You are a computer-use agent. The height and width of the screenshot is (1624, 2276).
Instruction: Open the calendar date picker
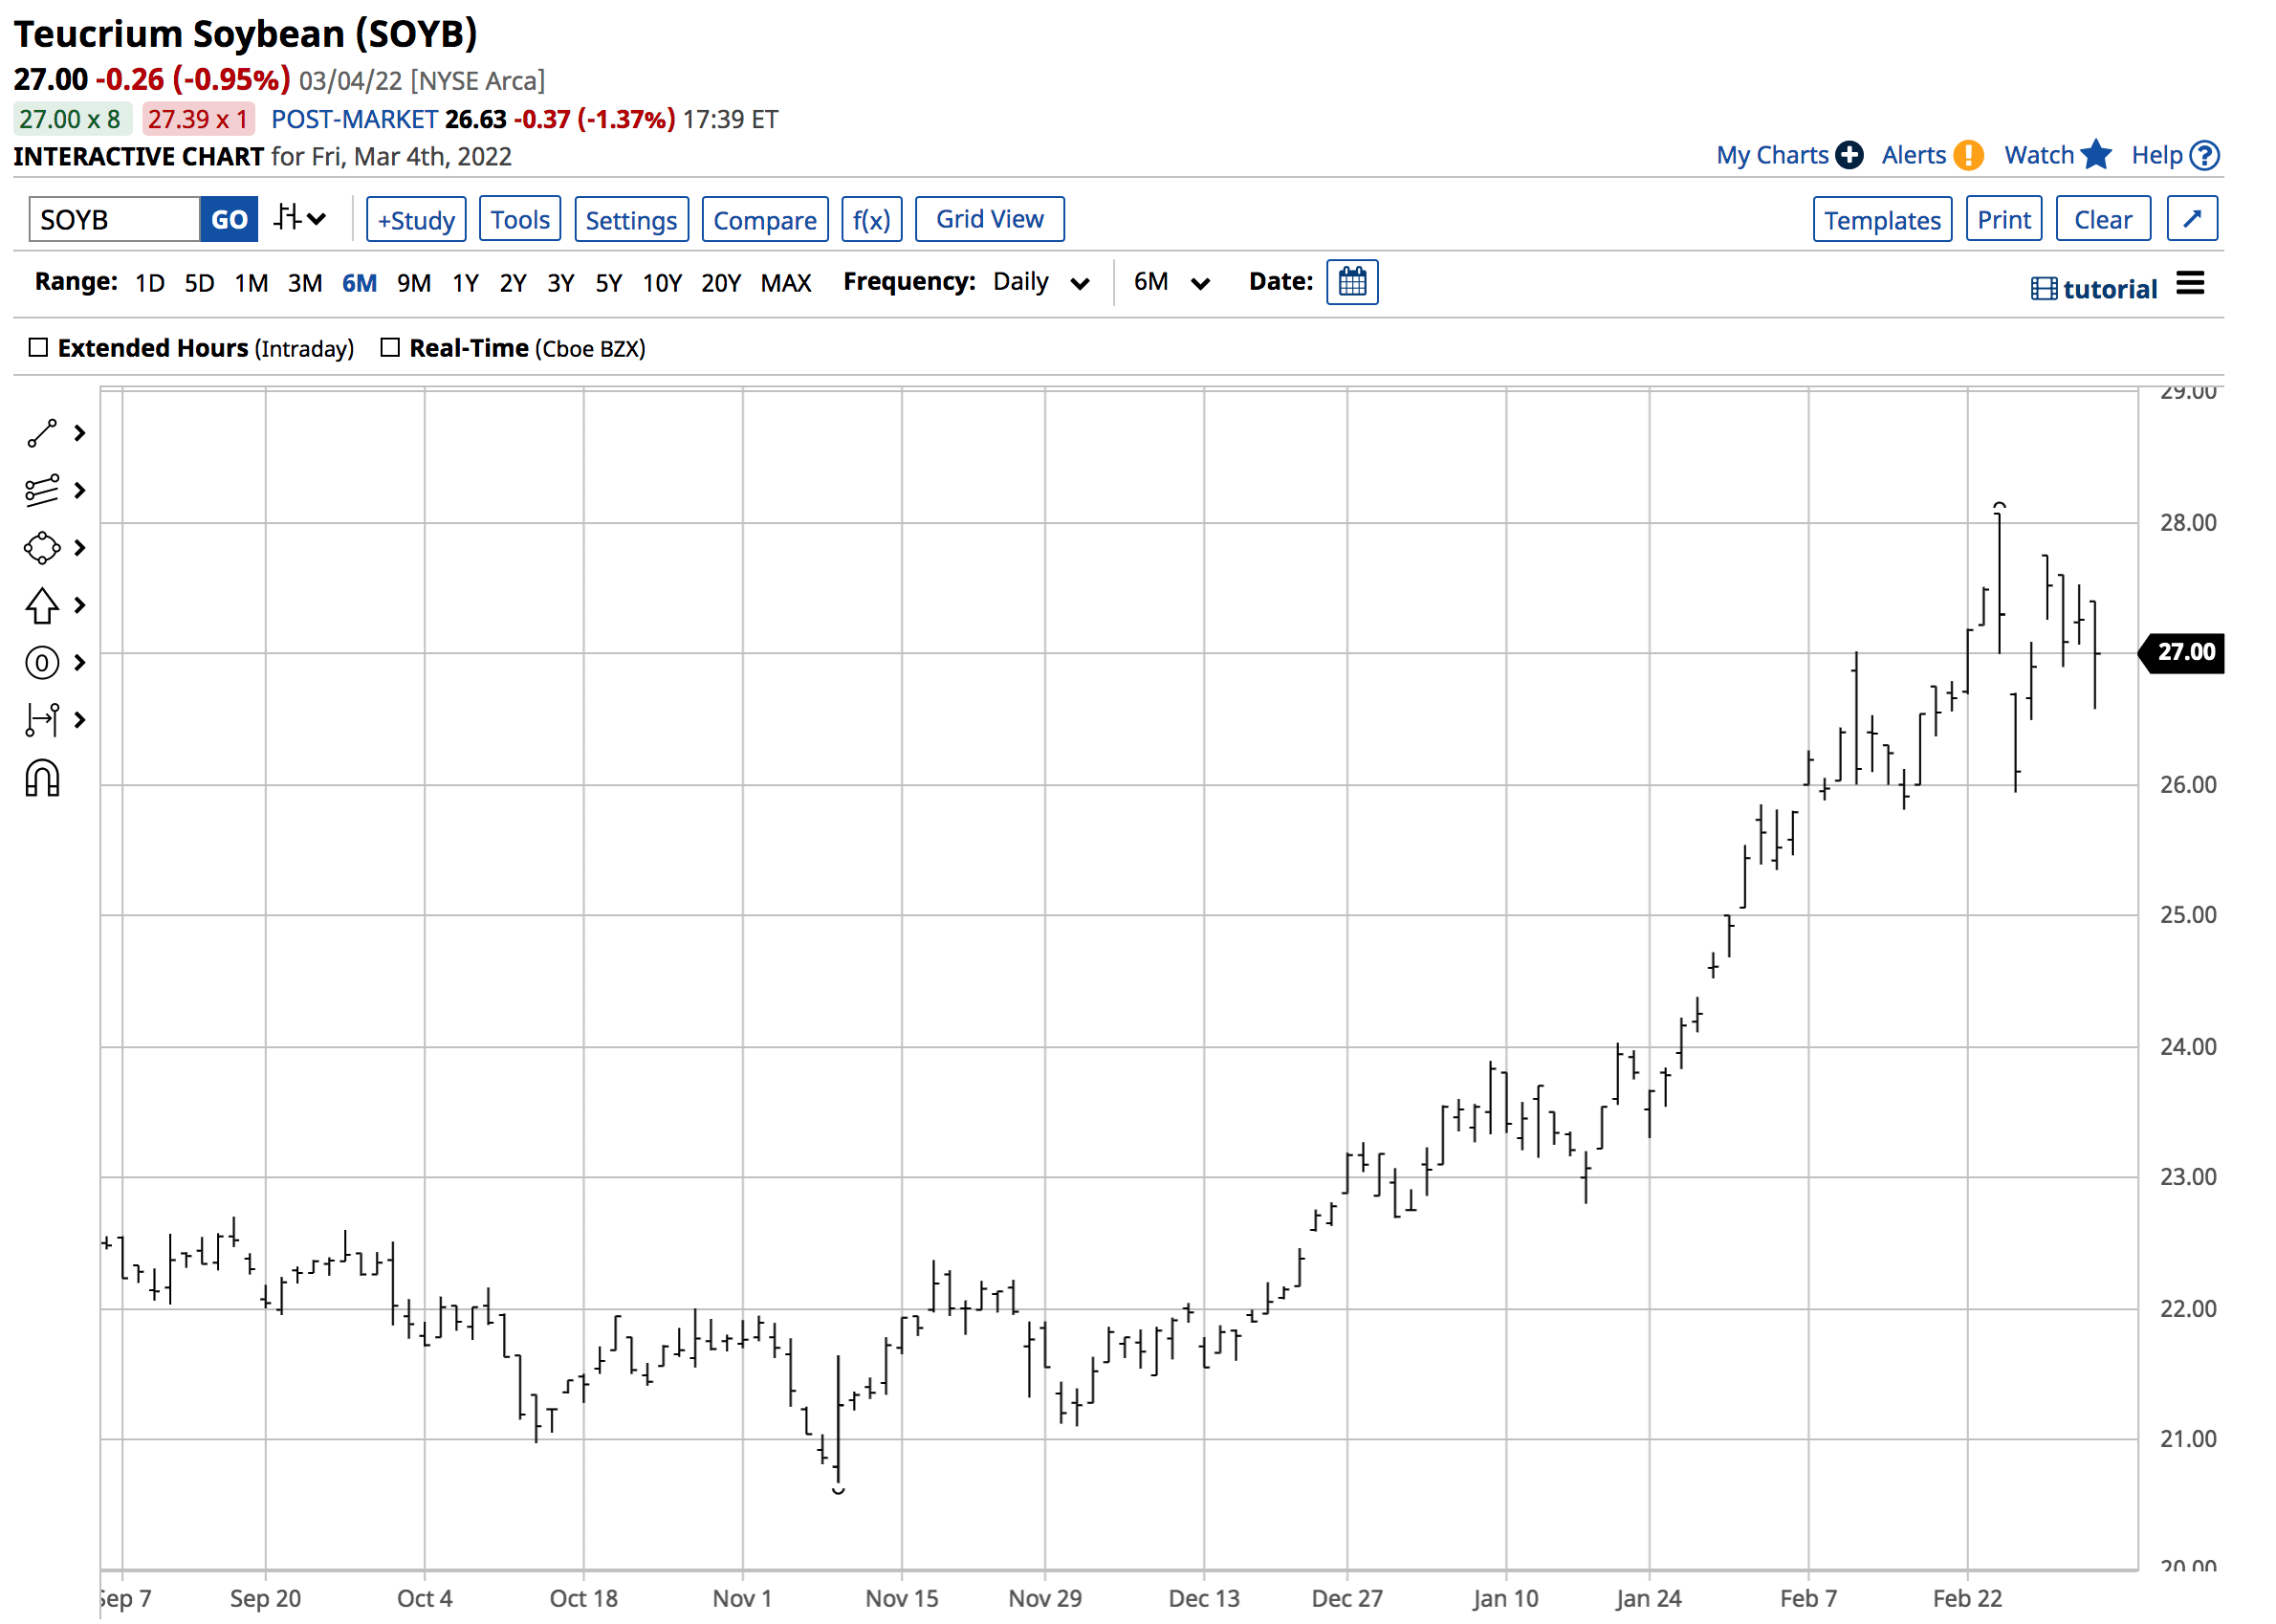pyautogui.click(x=1352, y=281)
